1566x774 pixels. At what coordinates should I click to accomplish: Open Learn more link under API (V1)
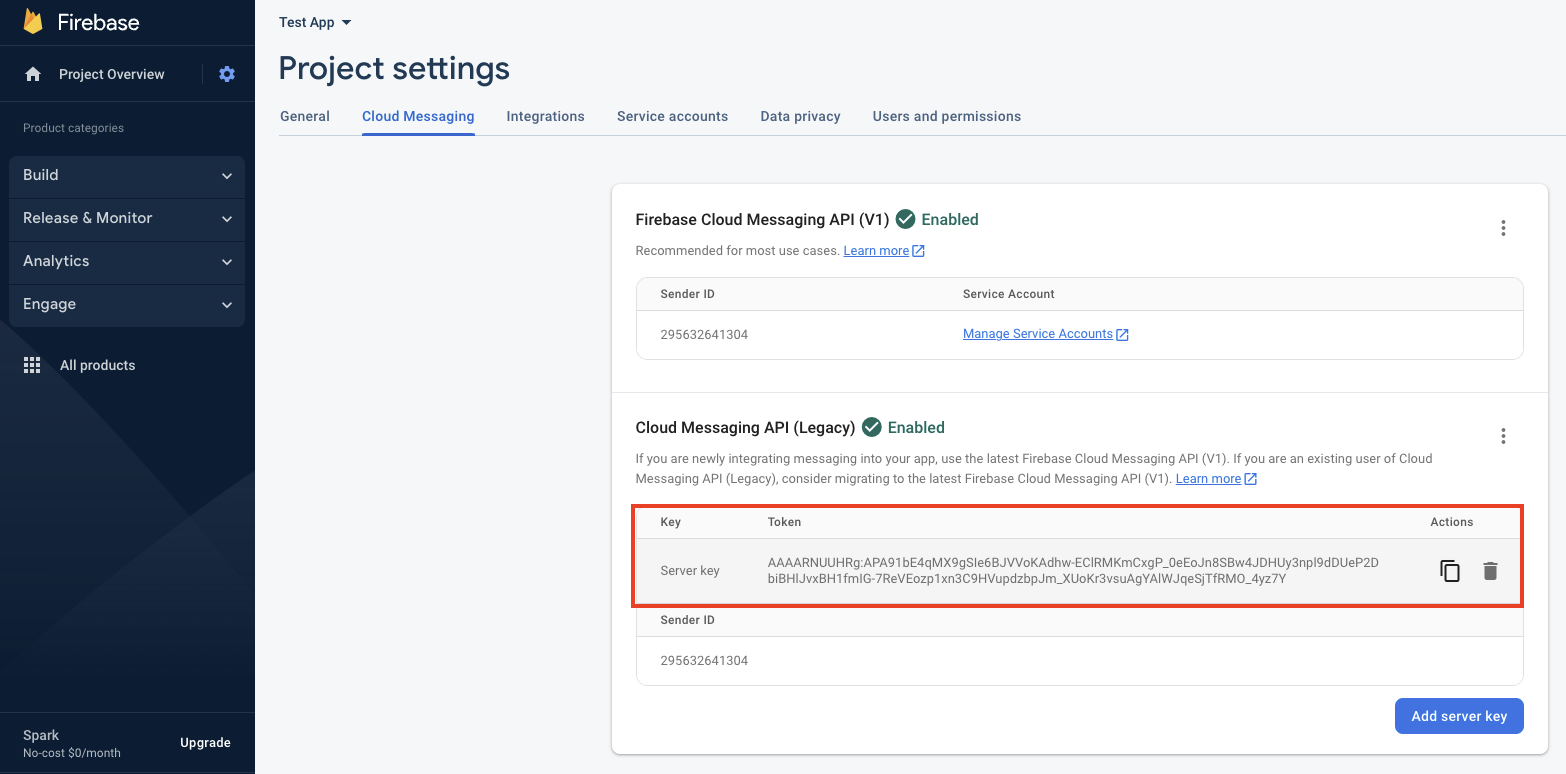[x=884, y=251]
